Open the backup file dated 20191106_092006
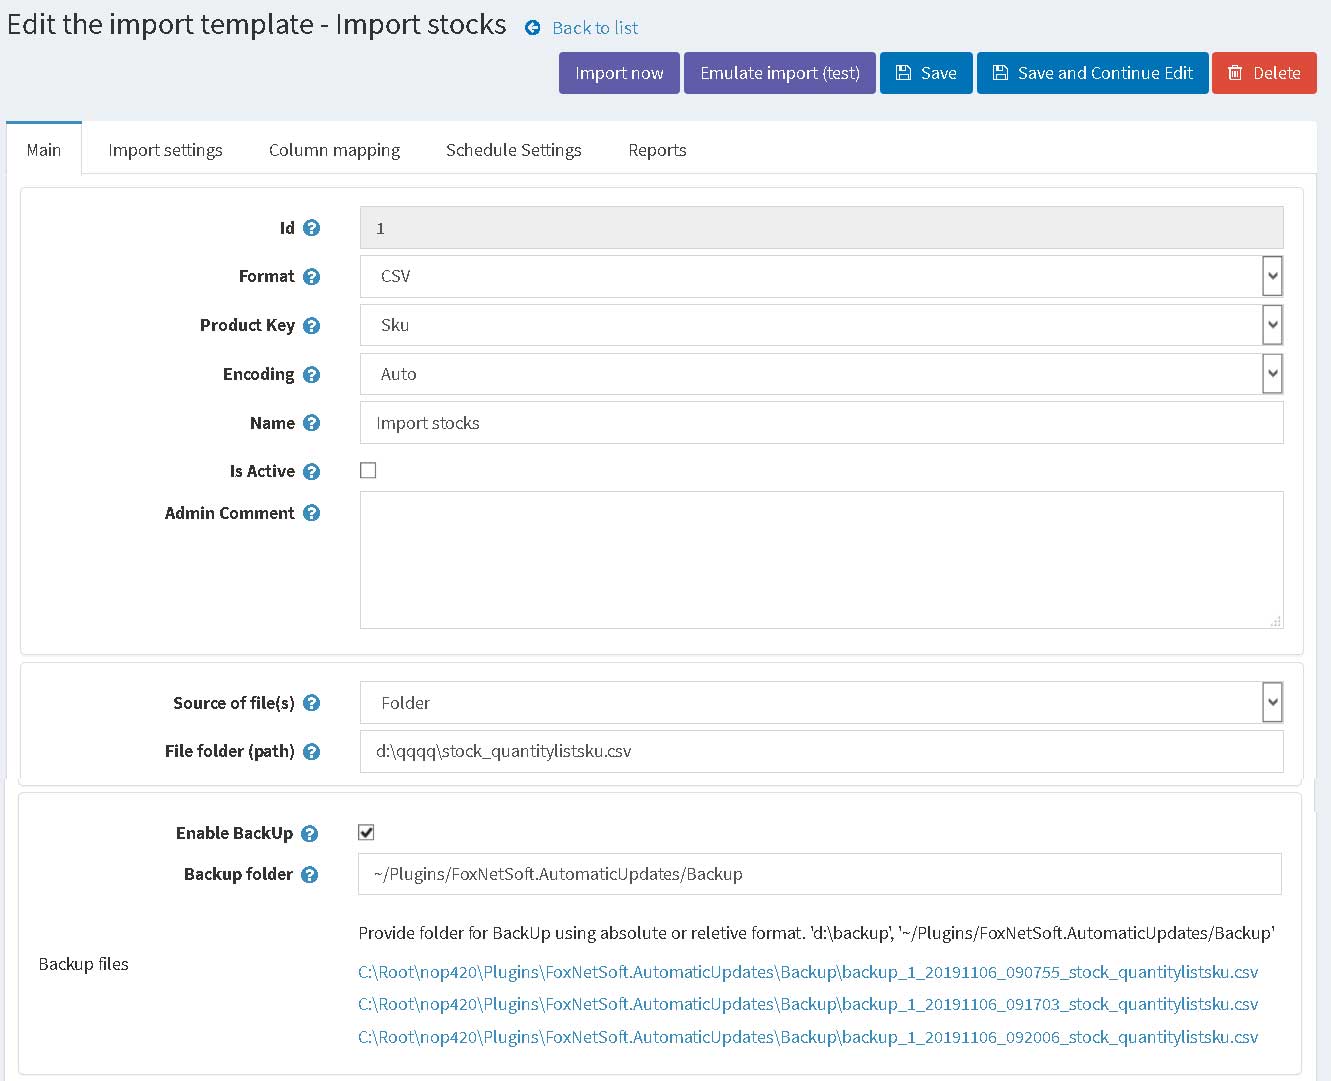 tap(807, 1038)
